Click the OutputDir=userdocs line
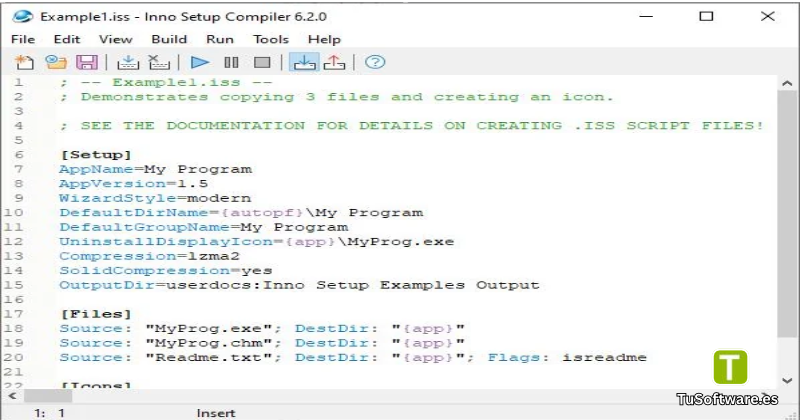This screenshot has width=800, height=420. 299,285
